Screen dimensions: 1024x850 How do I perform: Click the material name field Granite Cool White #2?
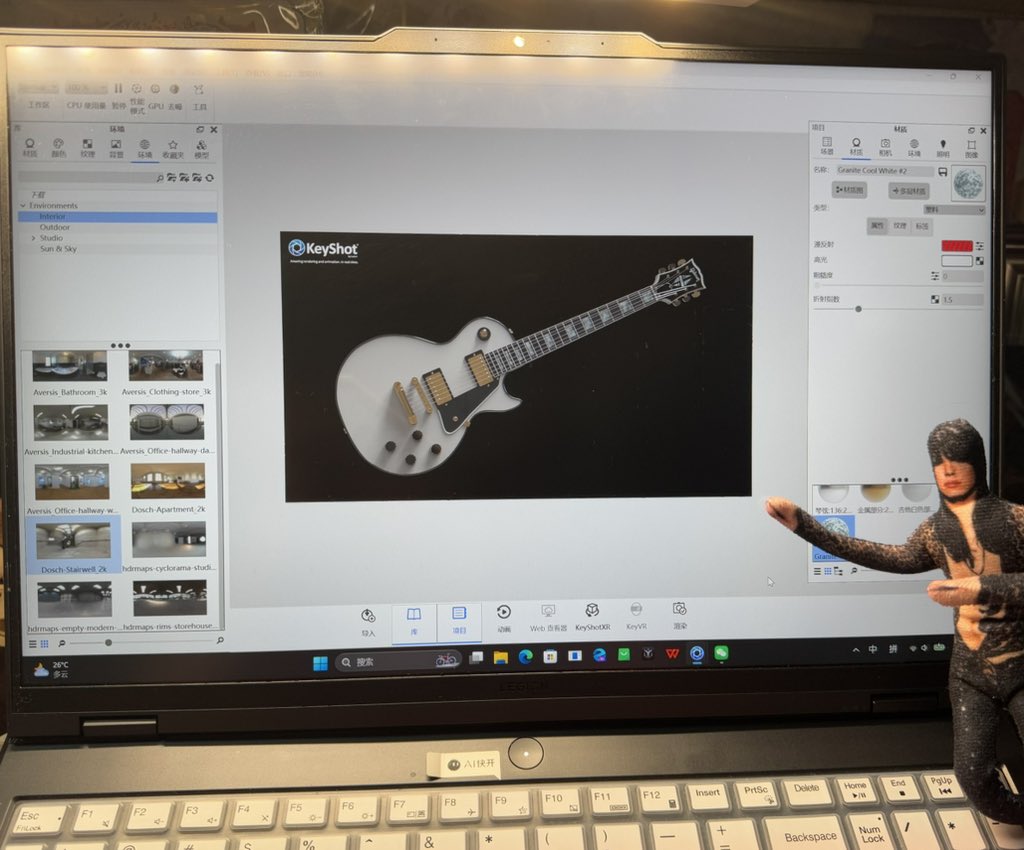click(x=884, y=171)
